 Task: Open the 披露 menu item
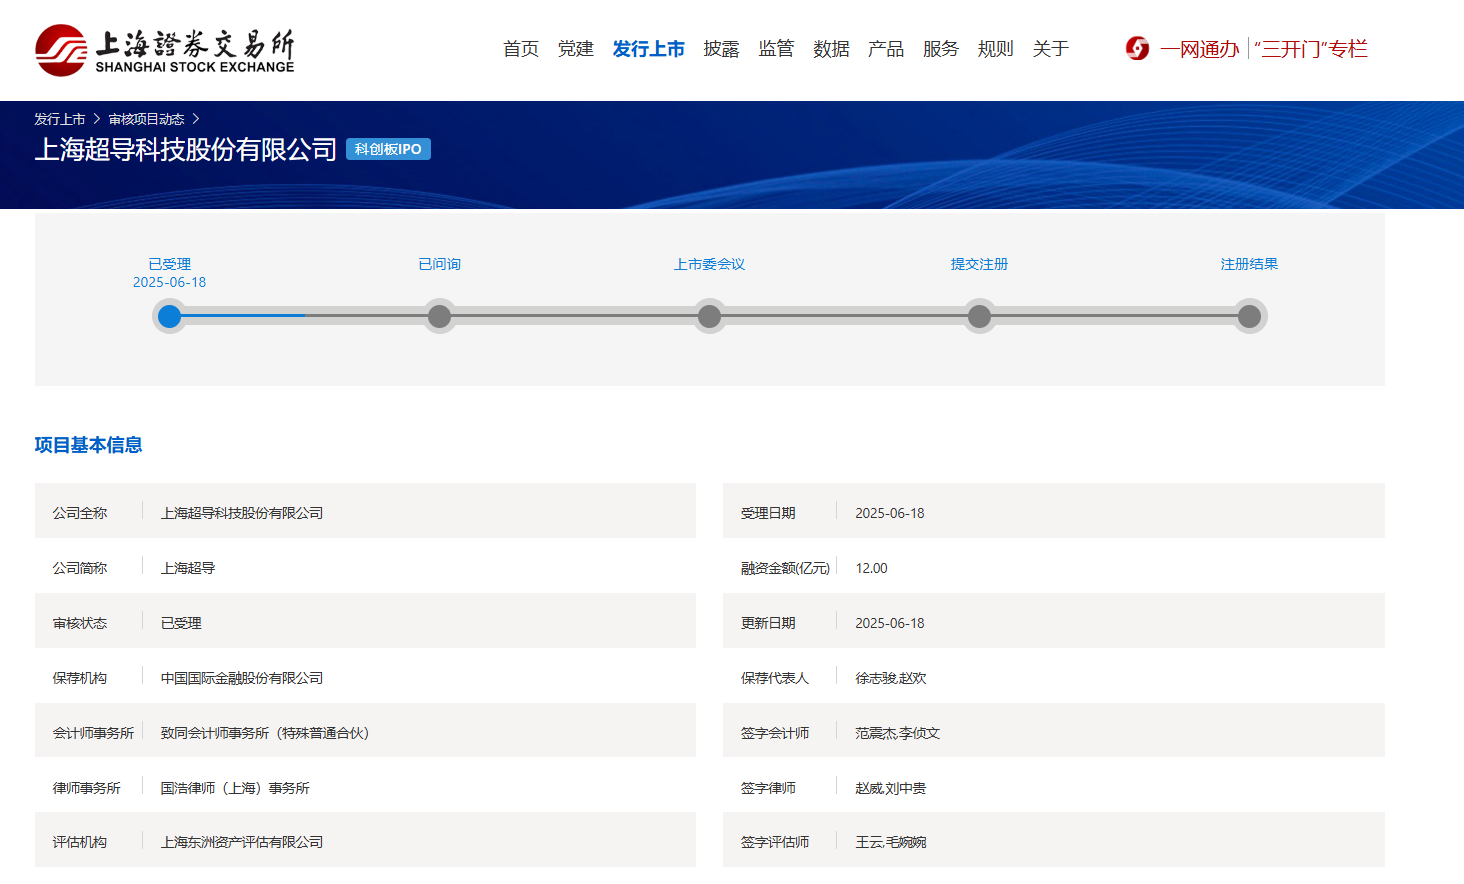721,49
